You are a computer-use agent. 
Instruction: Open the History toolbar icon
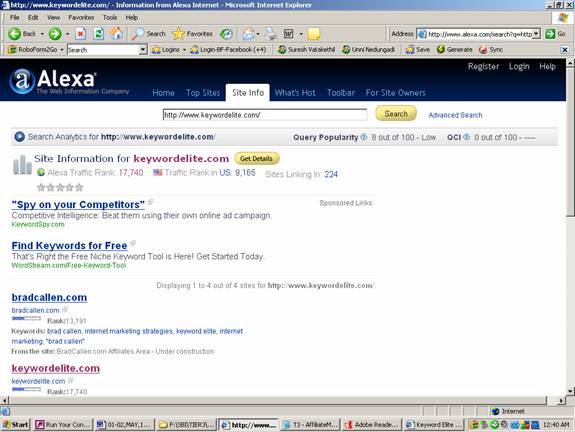[x=226, y=34]
